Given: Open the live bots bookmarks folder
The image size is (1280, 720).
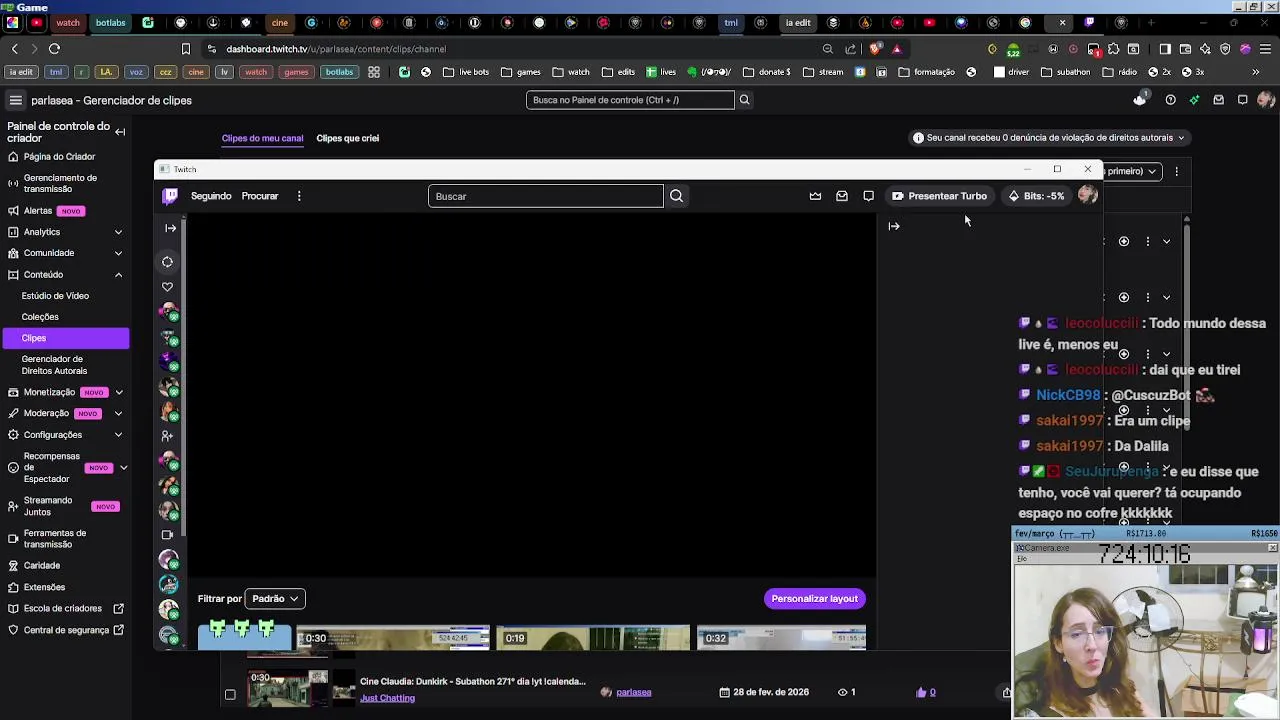Looking at the screenshot, I should point(466,72).
